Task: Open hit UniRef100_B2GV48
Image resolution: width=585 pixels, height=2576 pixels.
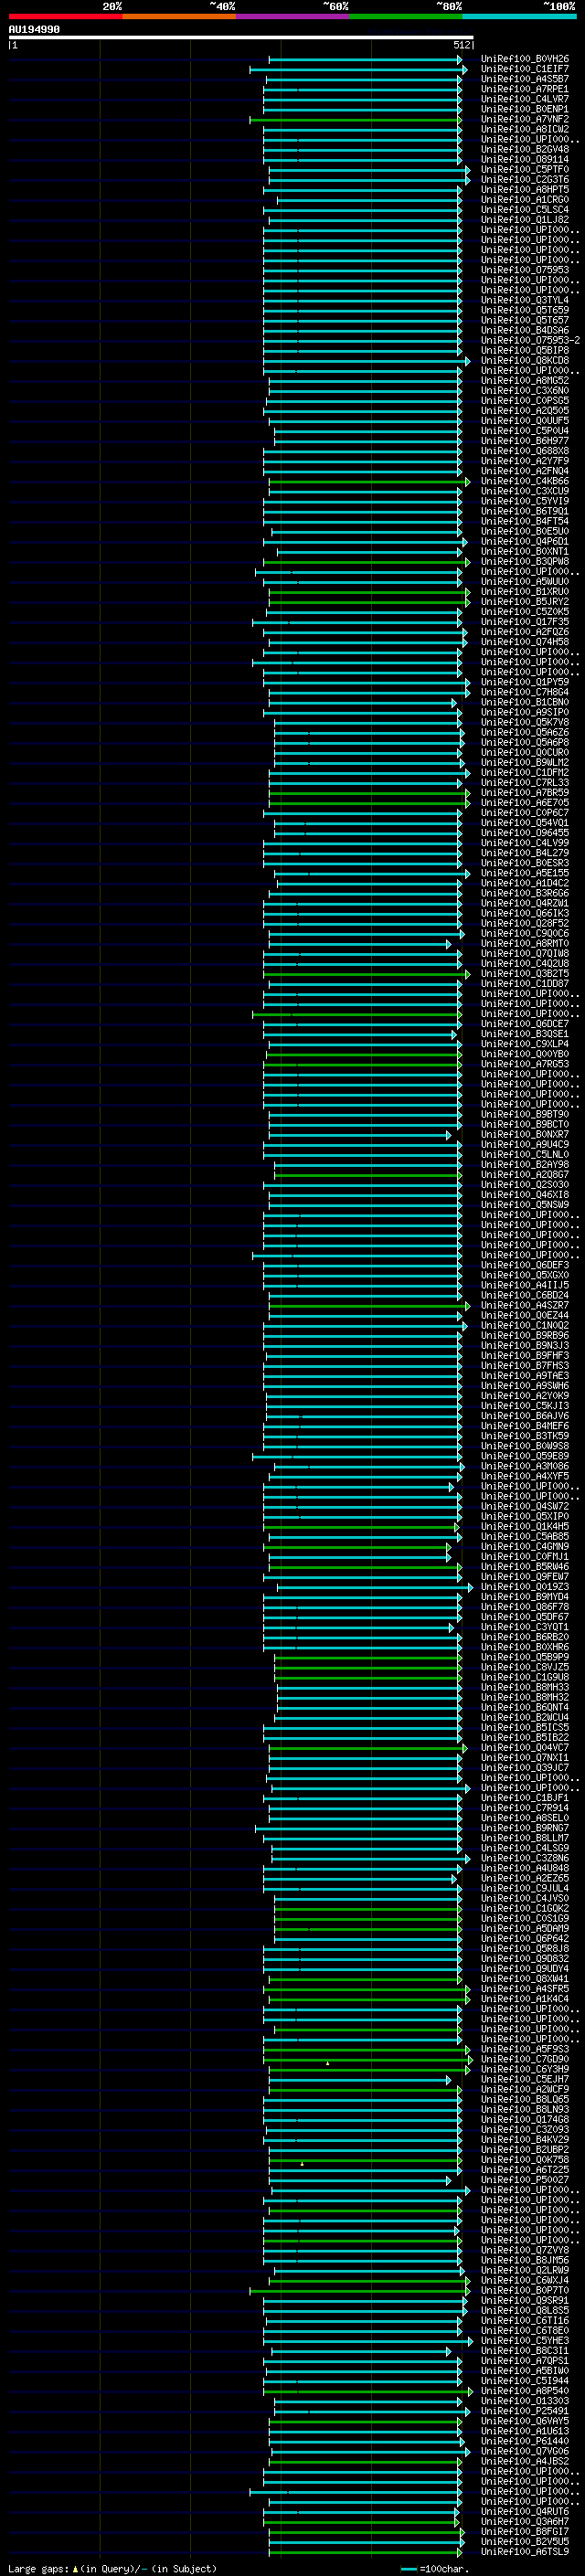Action: (x=525, y=149)
